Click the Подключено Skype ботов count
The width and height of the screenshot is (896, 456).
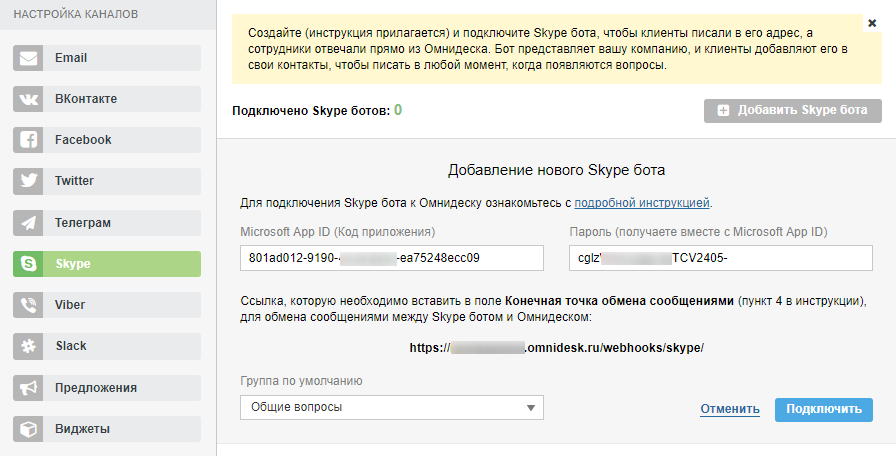click(x=398, y=110)
